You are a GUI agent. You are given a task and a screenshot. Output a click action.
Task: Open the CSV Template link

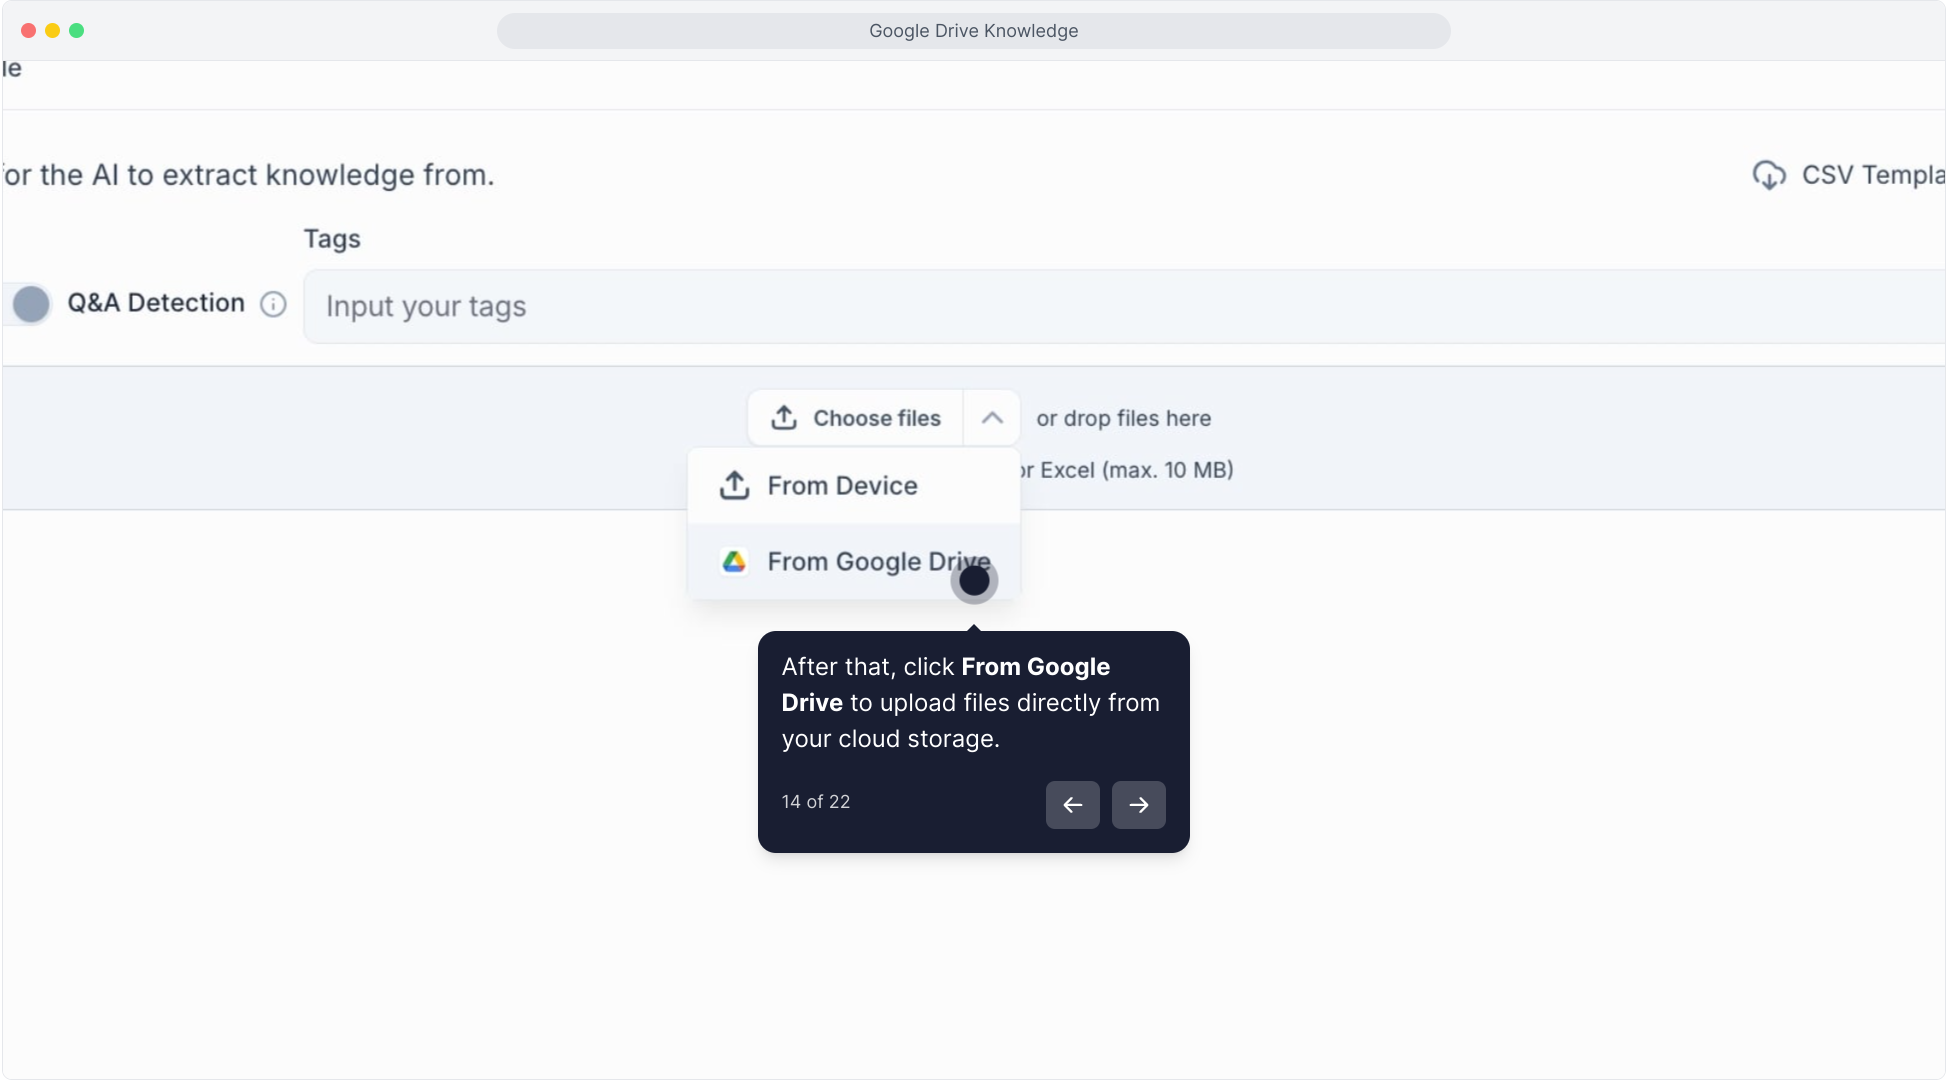coord(1870,175)
